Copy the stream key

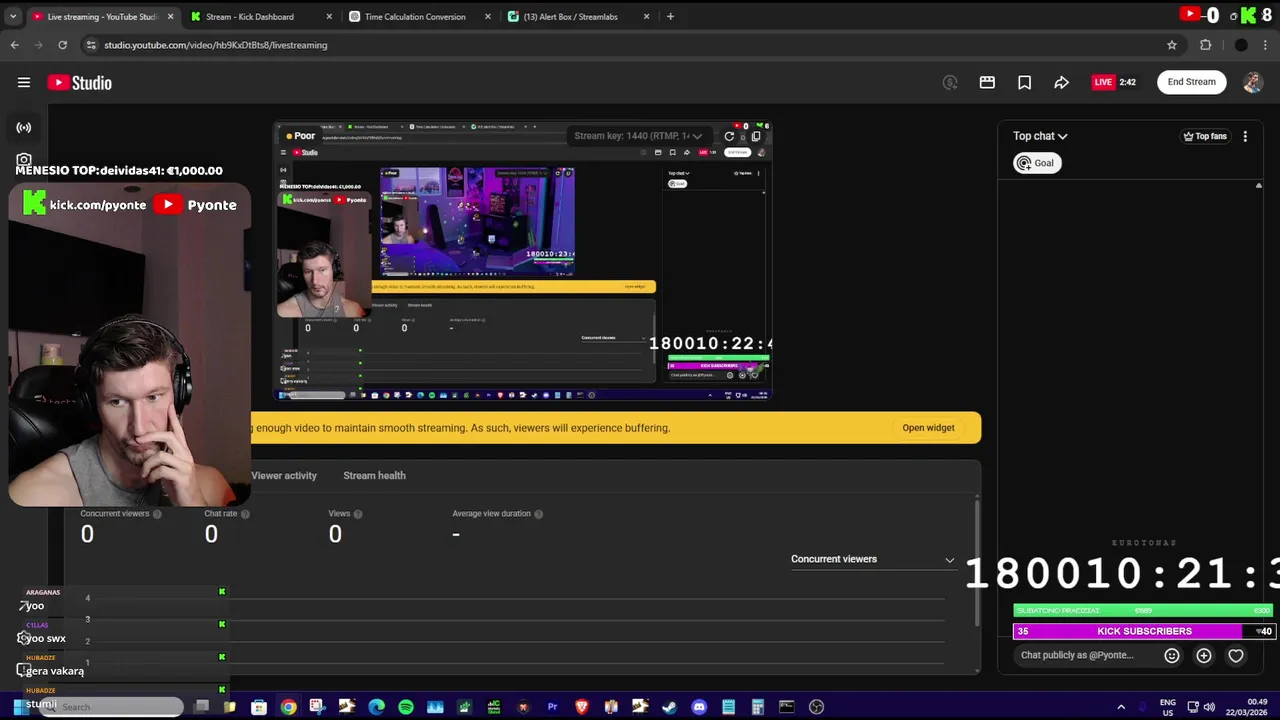(756, 136)
